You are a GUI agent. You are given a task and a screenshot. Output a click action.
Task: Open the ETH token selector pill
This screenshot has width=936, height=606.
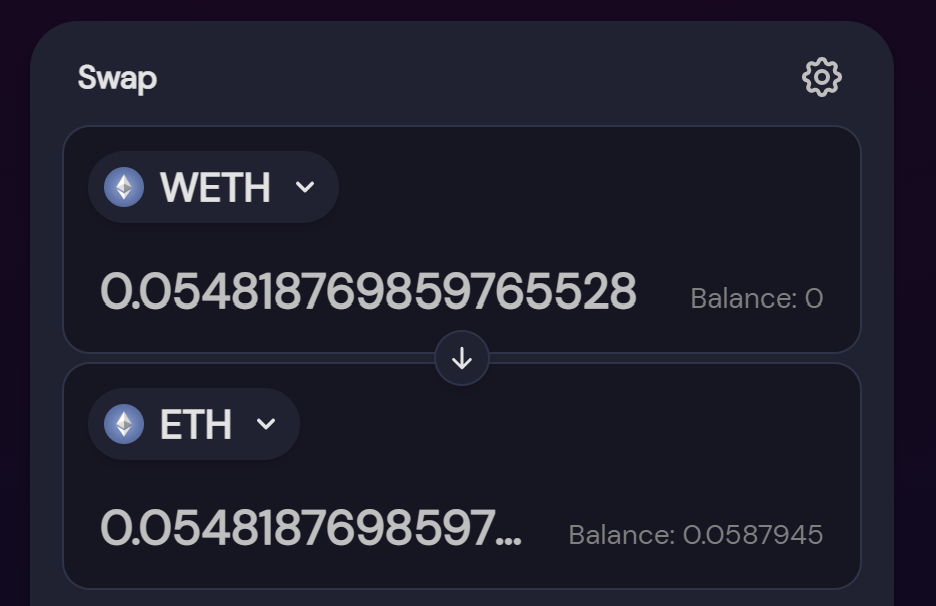coord(194,424)
